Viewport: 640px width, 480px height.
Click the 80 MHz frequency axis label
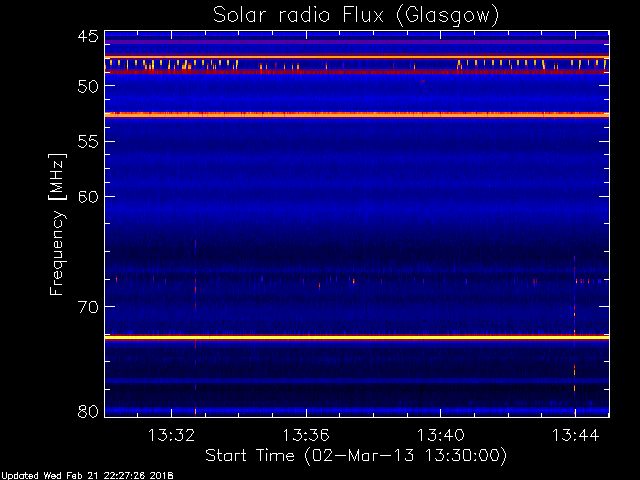click(x=88, y=411)
